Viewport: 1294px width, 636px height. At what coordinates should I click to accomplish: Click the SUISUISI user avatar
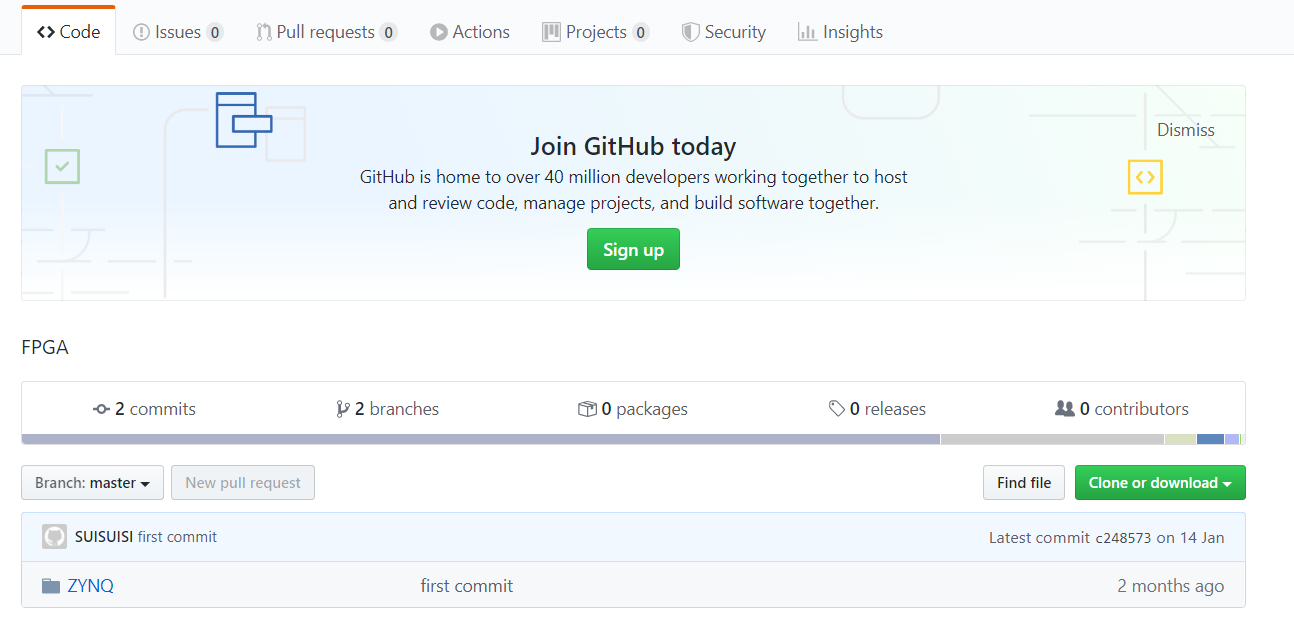(x=54, y=537)
